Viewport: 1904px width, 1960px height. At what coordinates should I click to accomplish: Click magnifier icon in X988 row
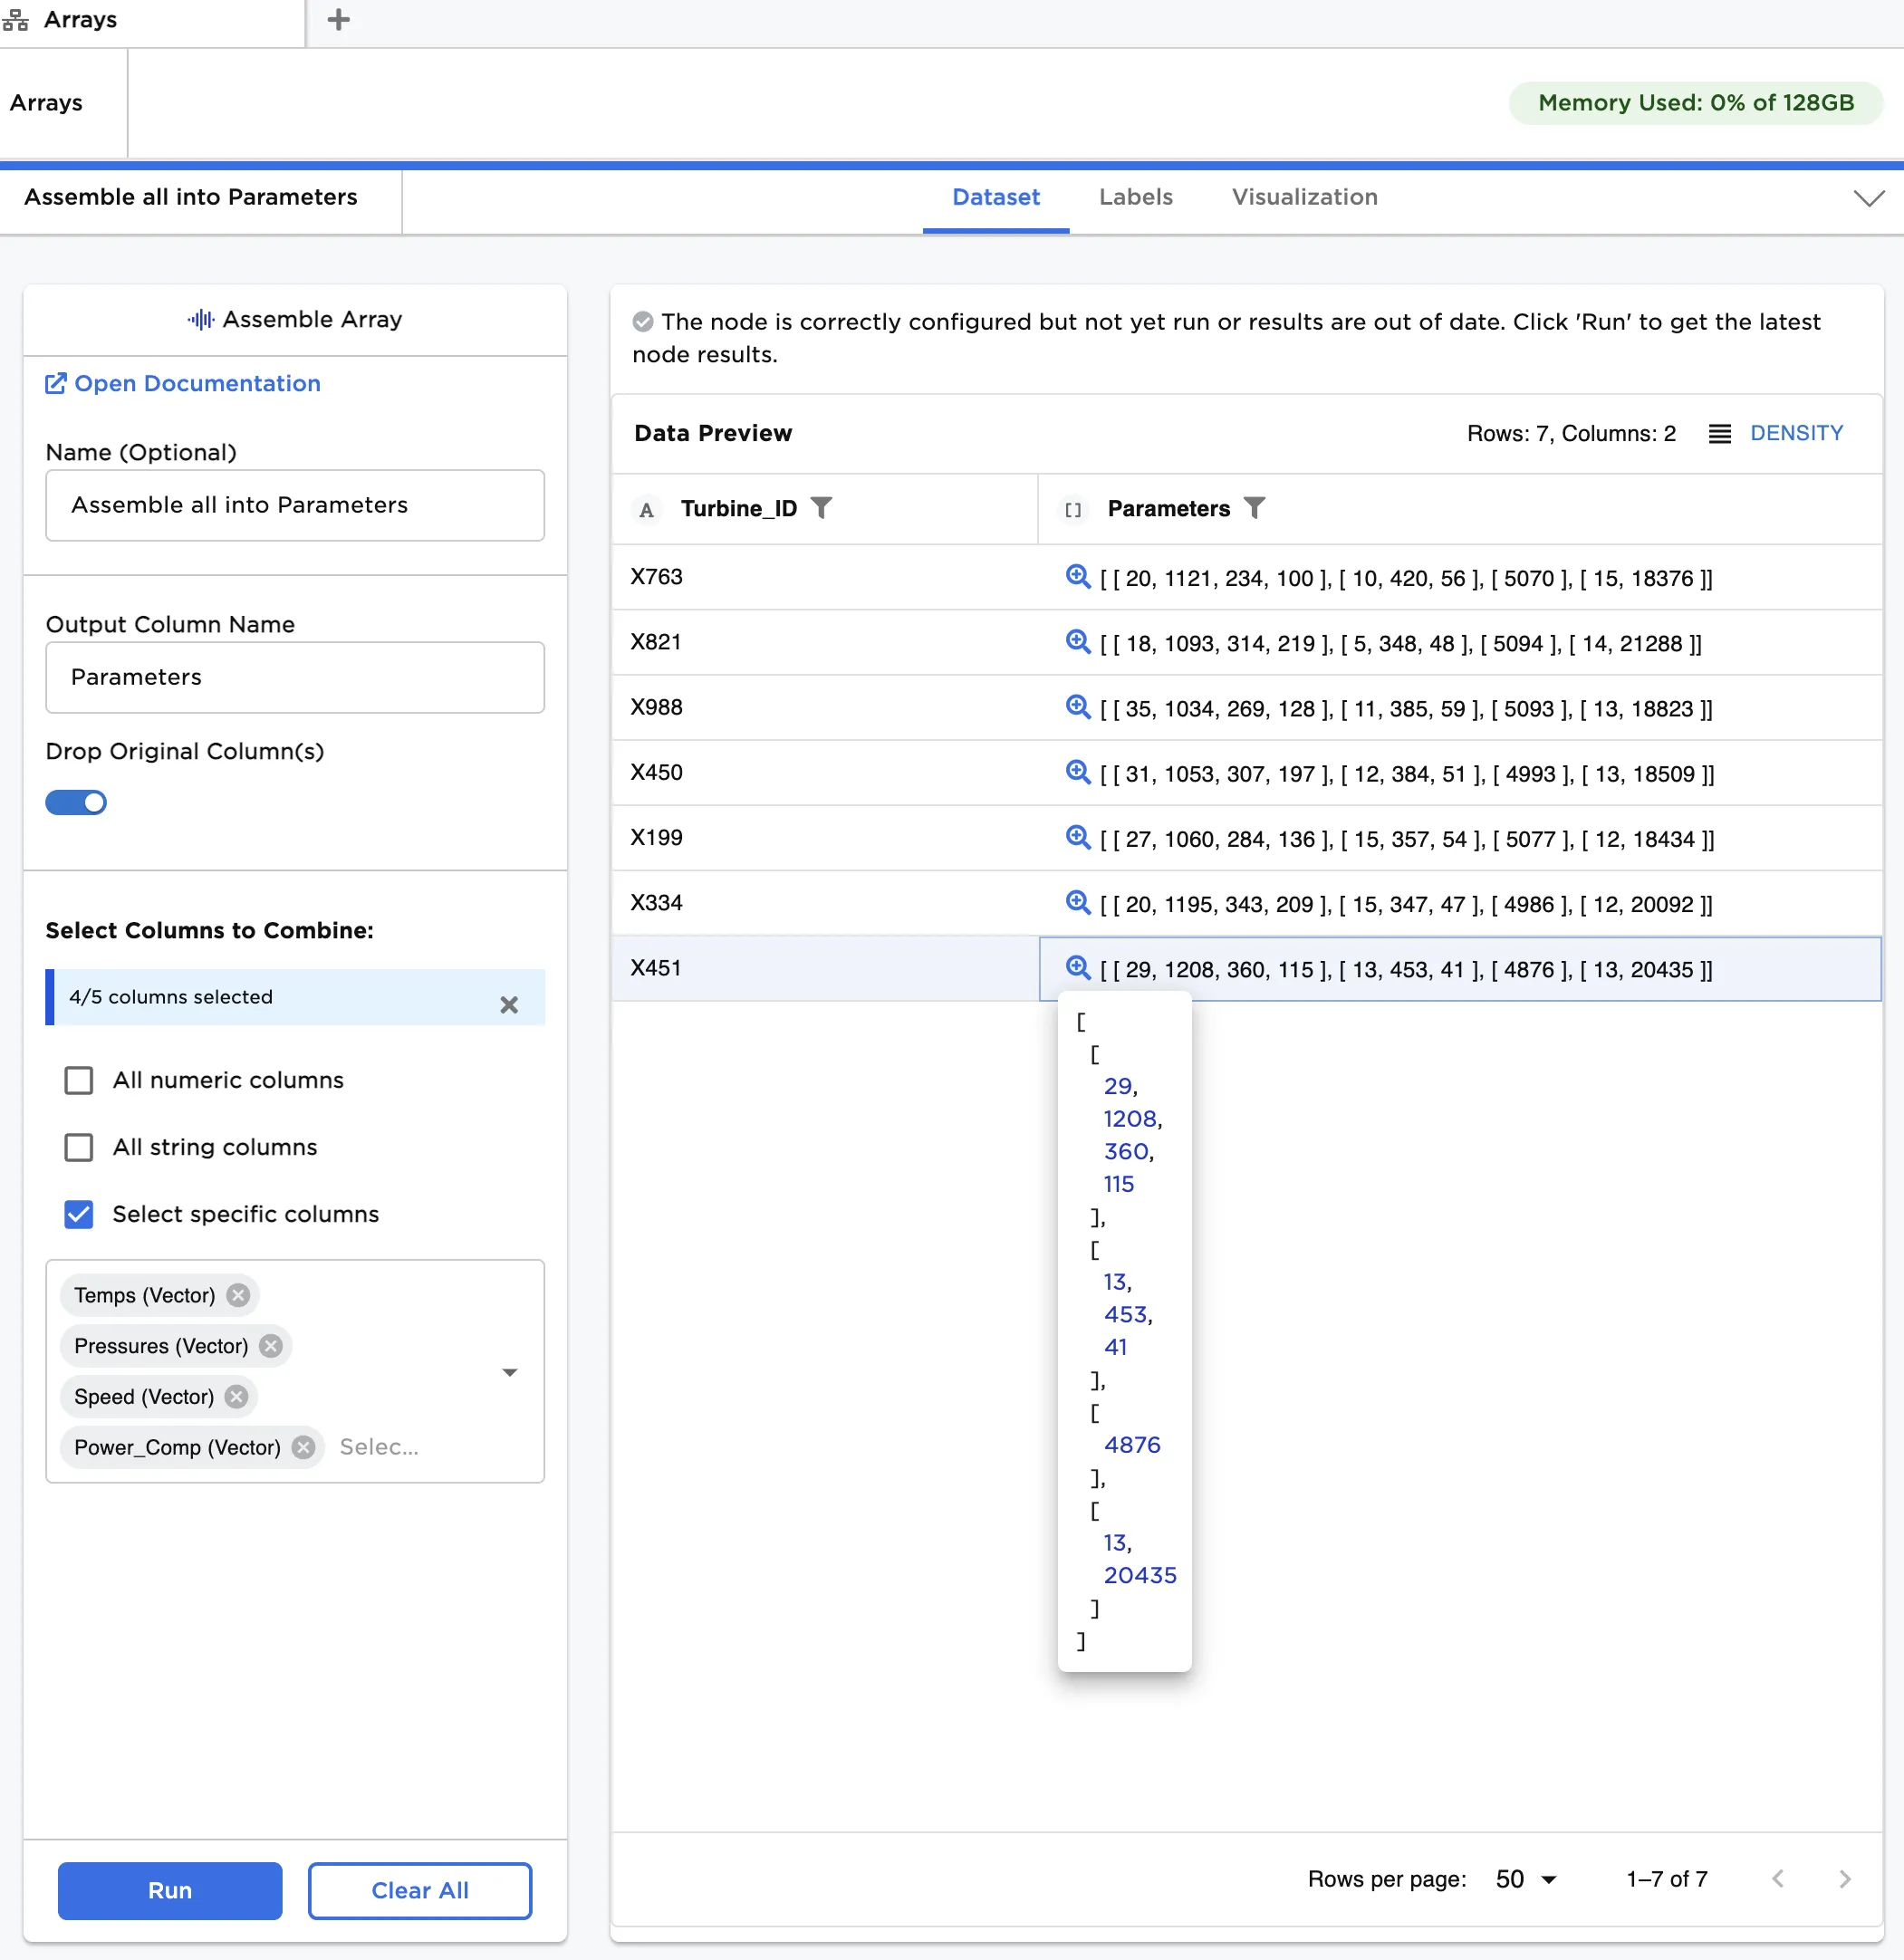1077,707
